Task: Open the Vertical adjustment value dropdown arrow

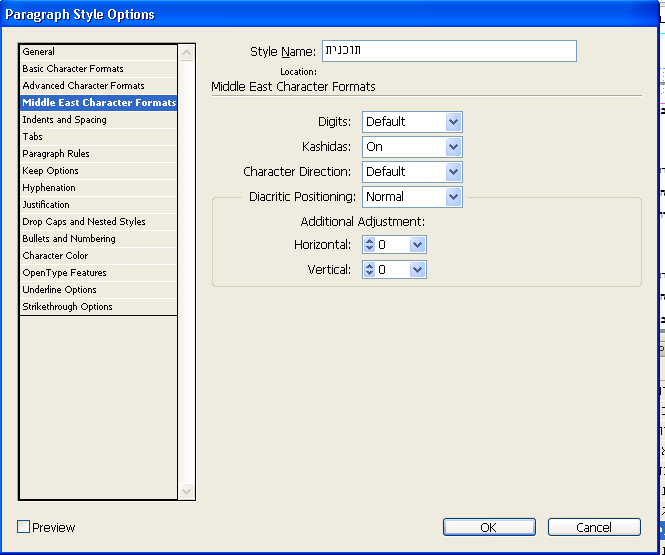Action: point(417,270)
